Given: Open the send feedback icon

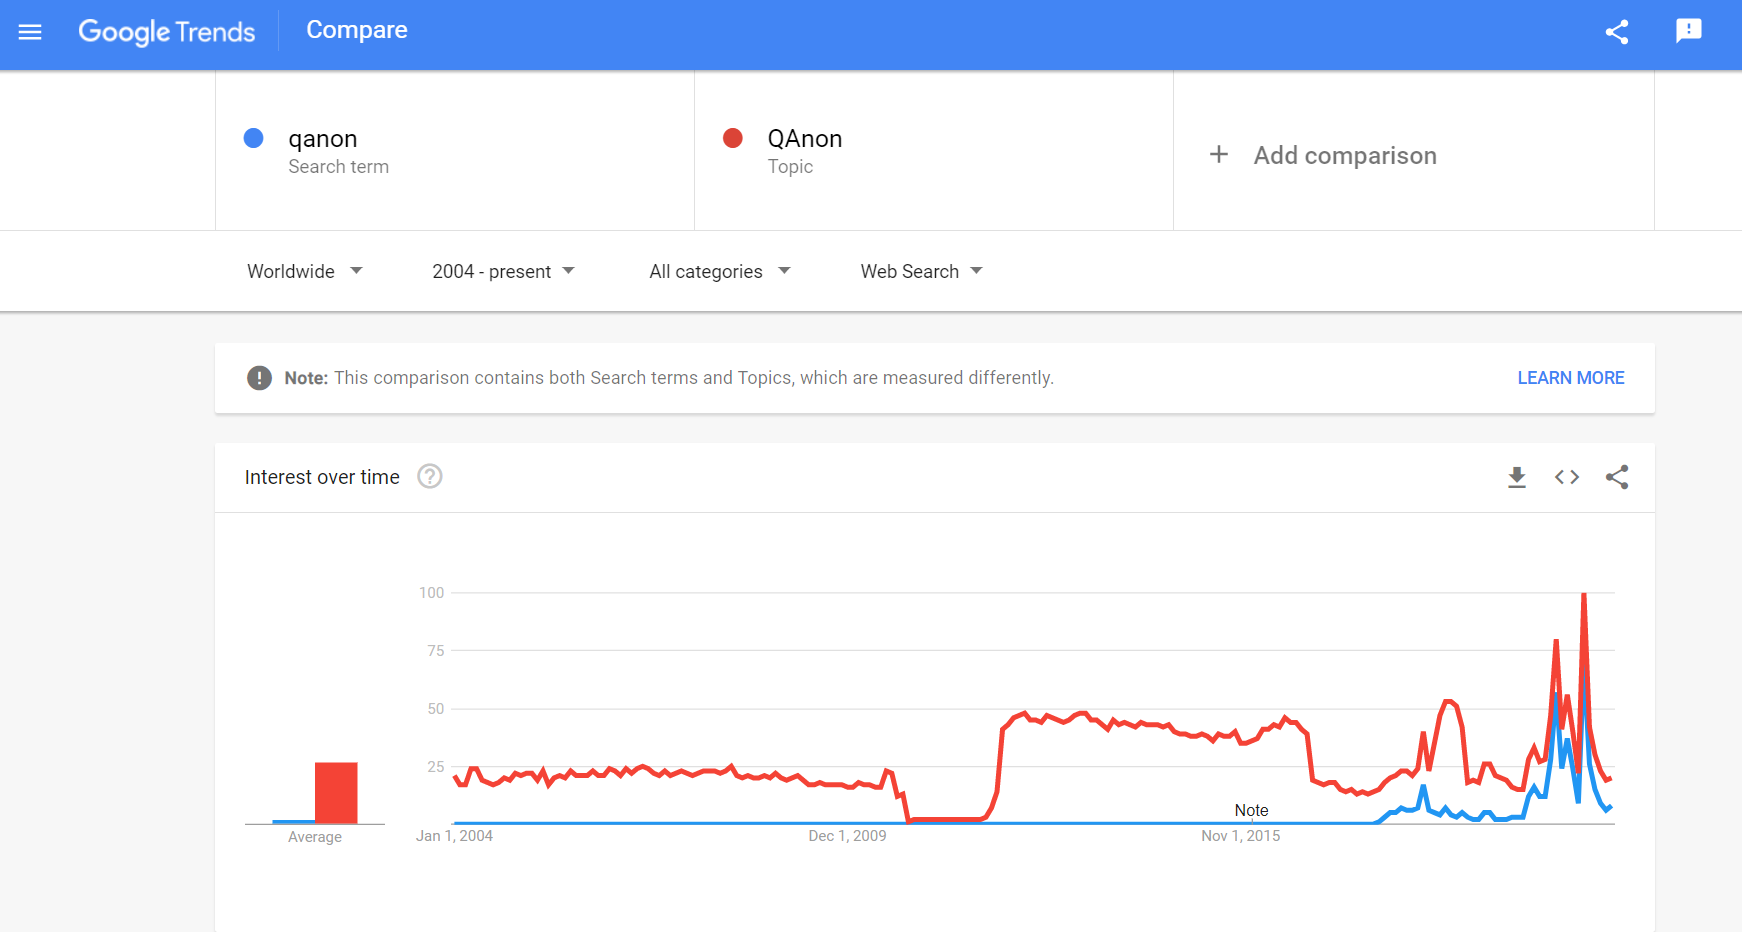Looking at the screenshot, I should click(1689, 31).
